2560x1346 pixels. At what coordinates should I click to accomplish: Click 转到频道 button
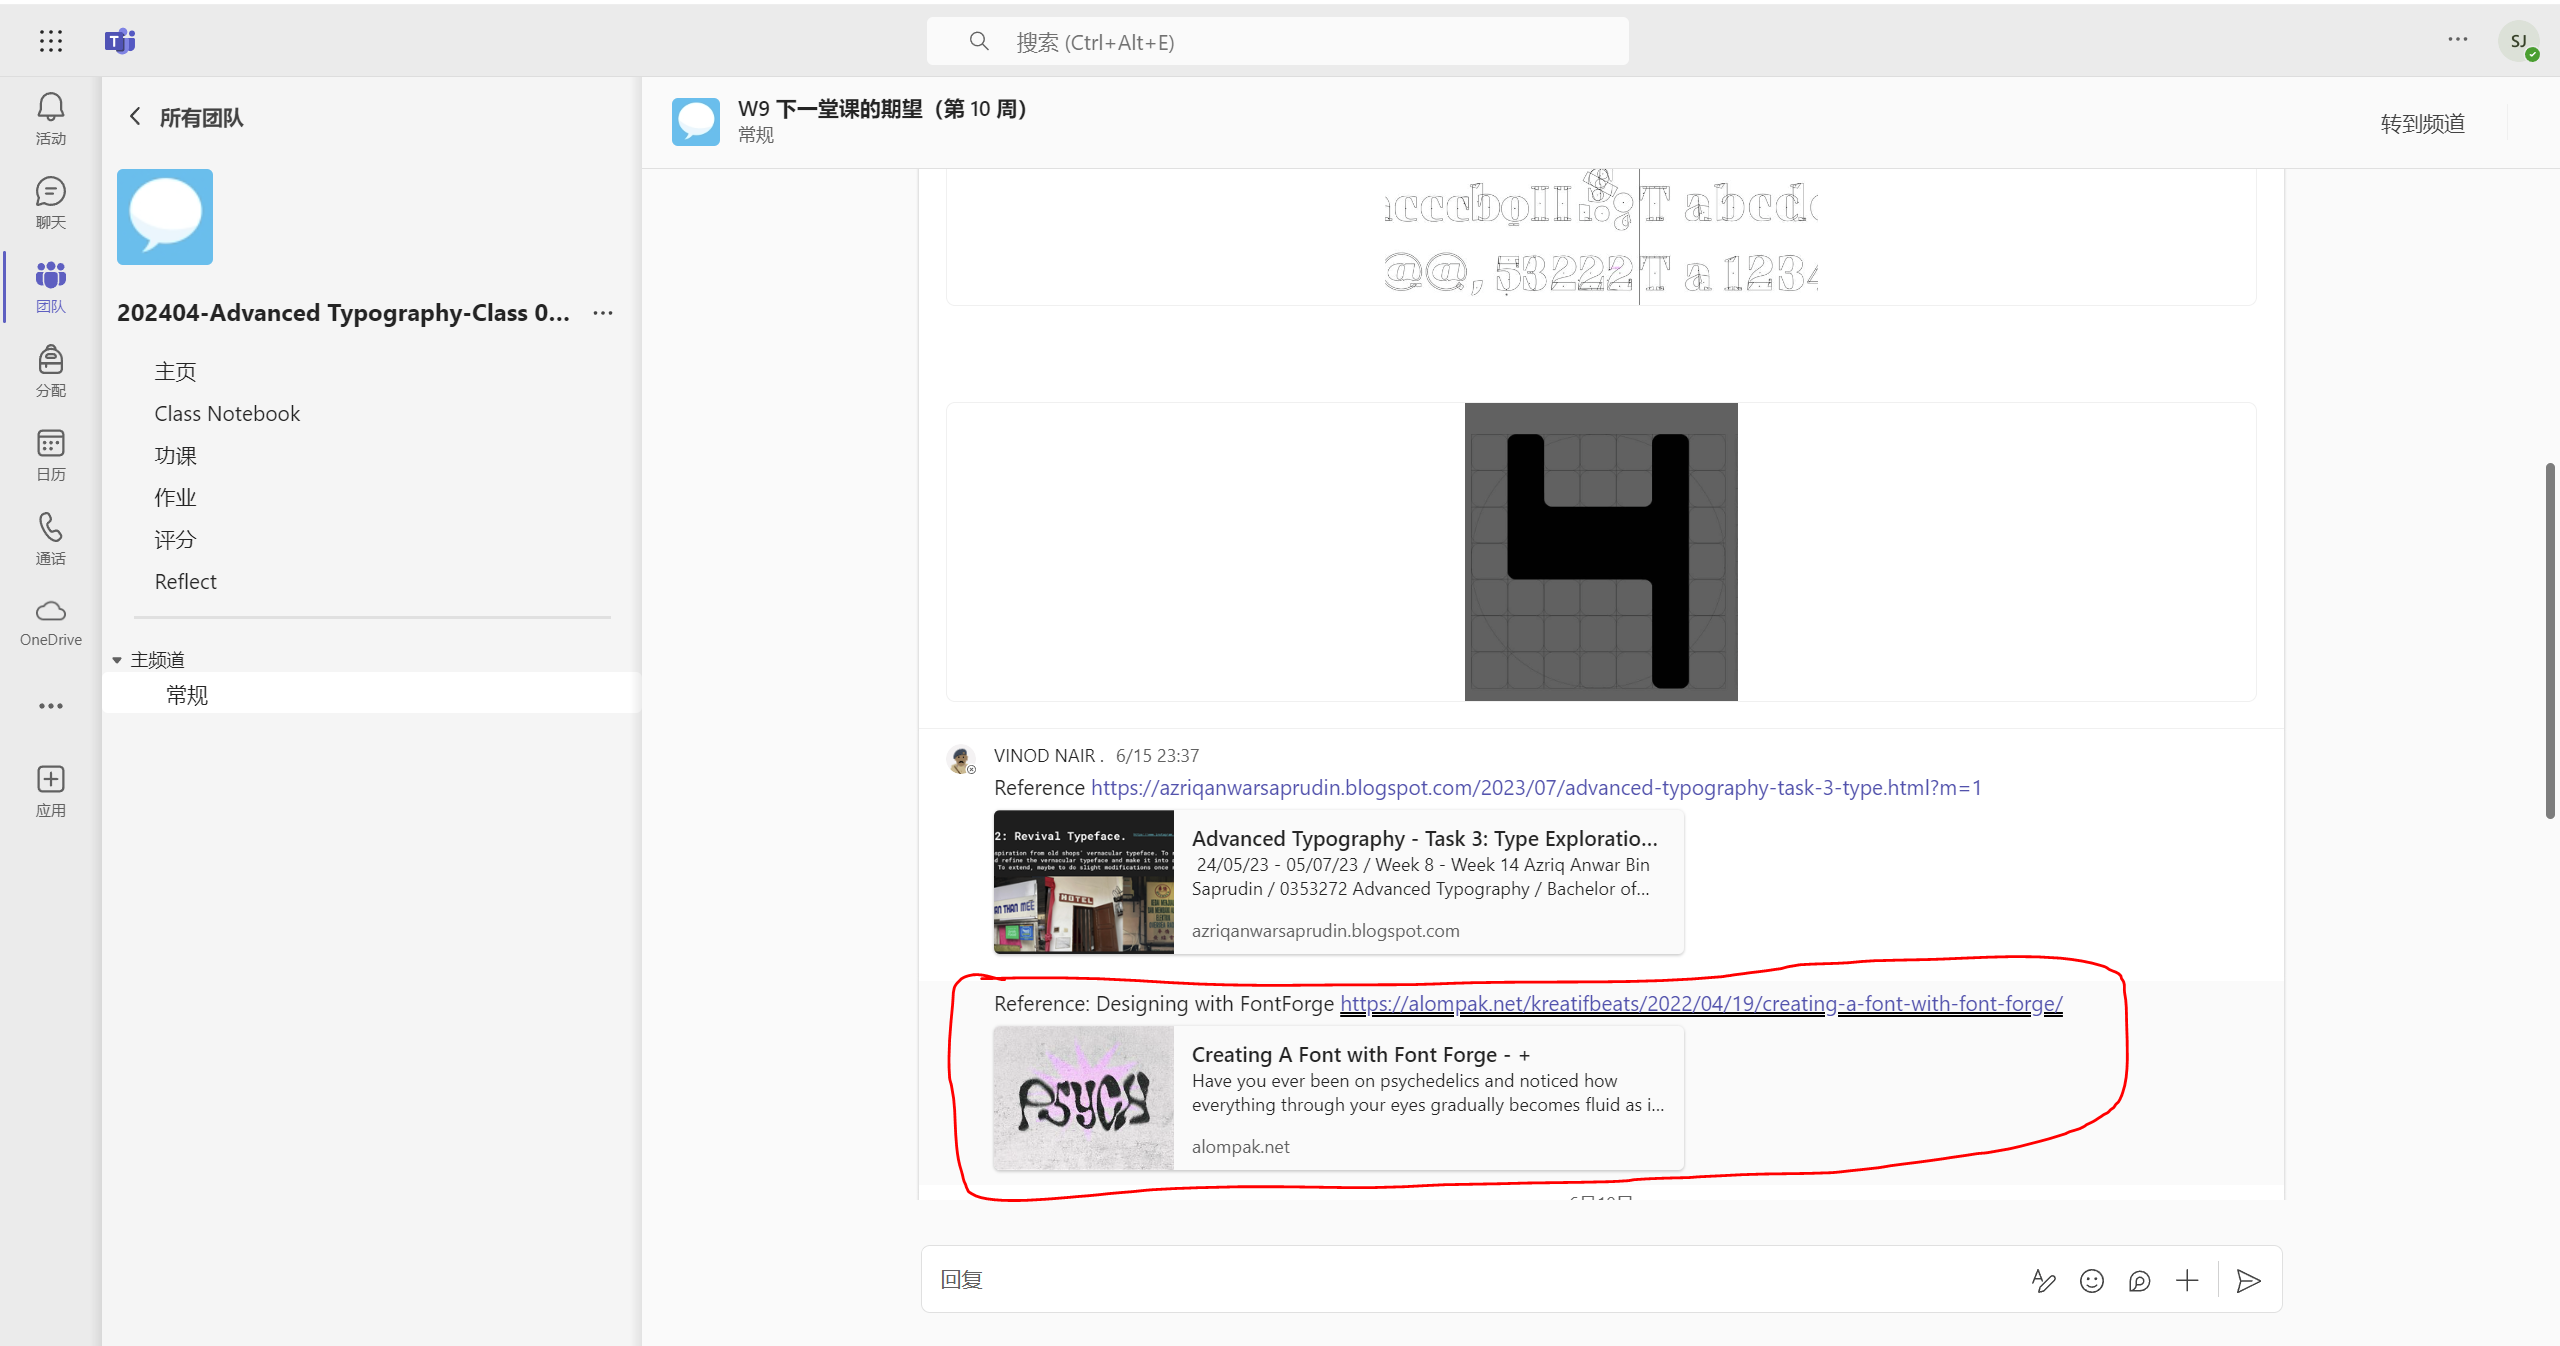coord(2422,123)
